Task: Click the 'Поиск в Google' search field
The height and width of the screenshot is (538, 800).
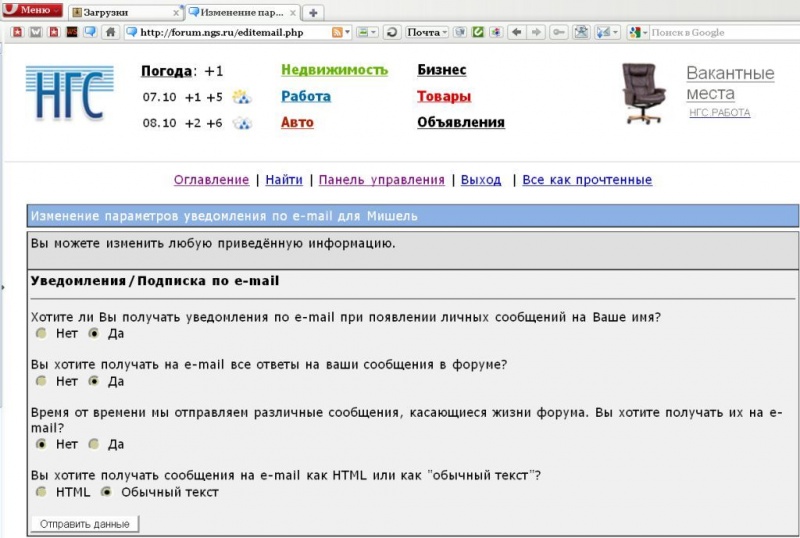Action: point(722,32)
